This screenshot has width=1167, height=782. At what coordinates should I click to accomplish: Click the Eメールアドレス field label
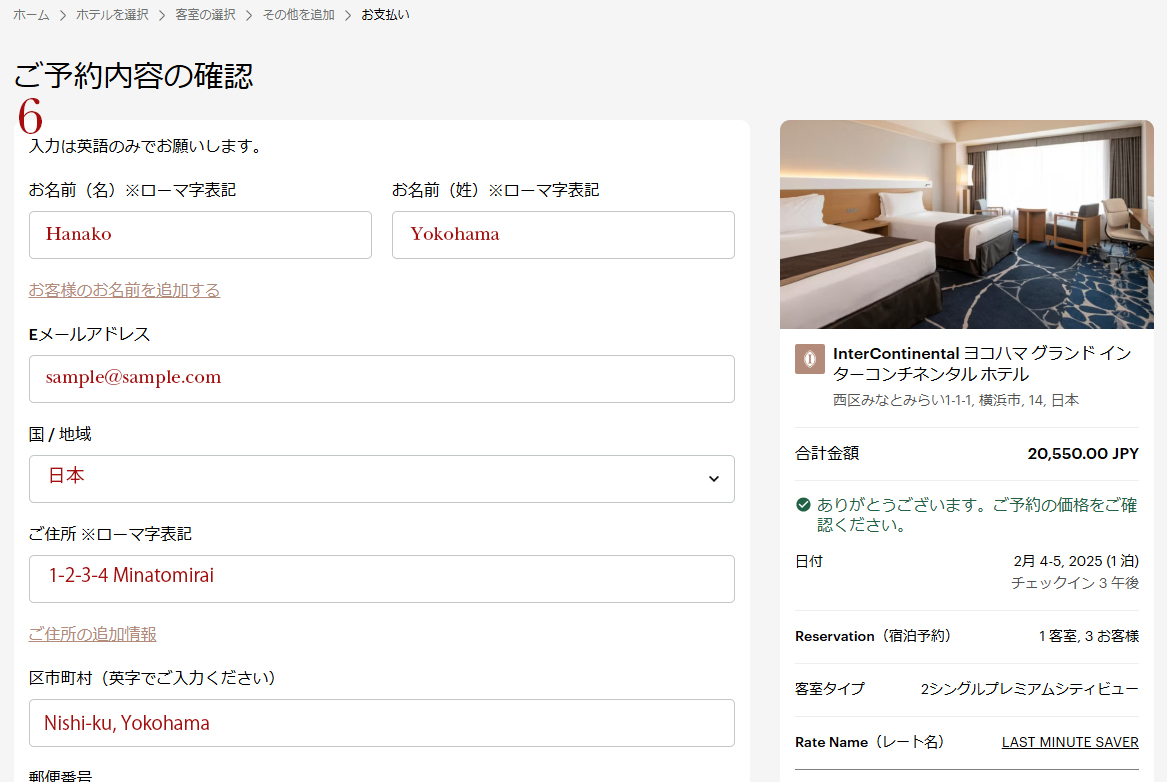click(89, 335)
